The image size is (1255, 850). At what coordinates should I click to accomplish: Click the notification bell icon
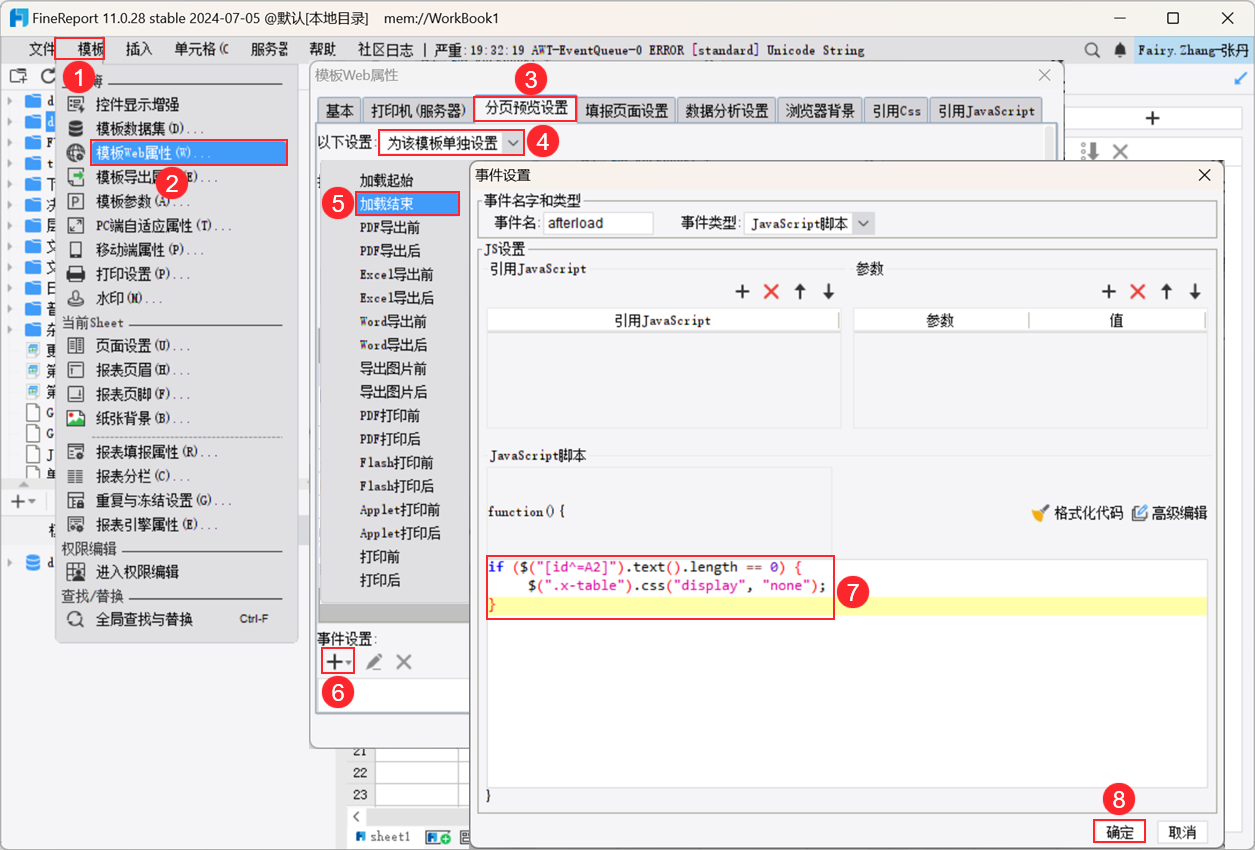point(1119,49)
